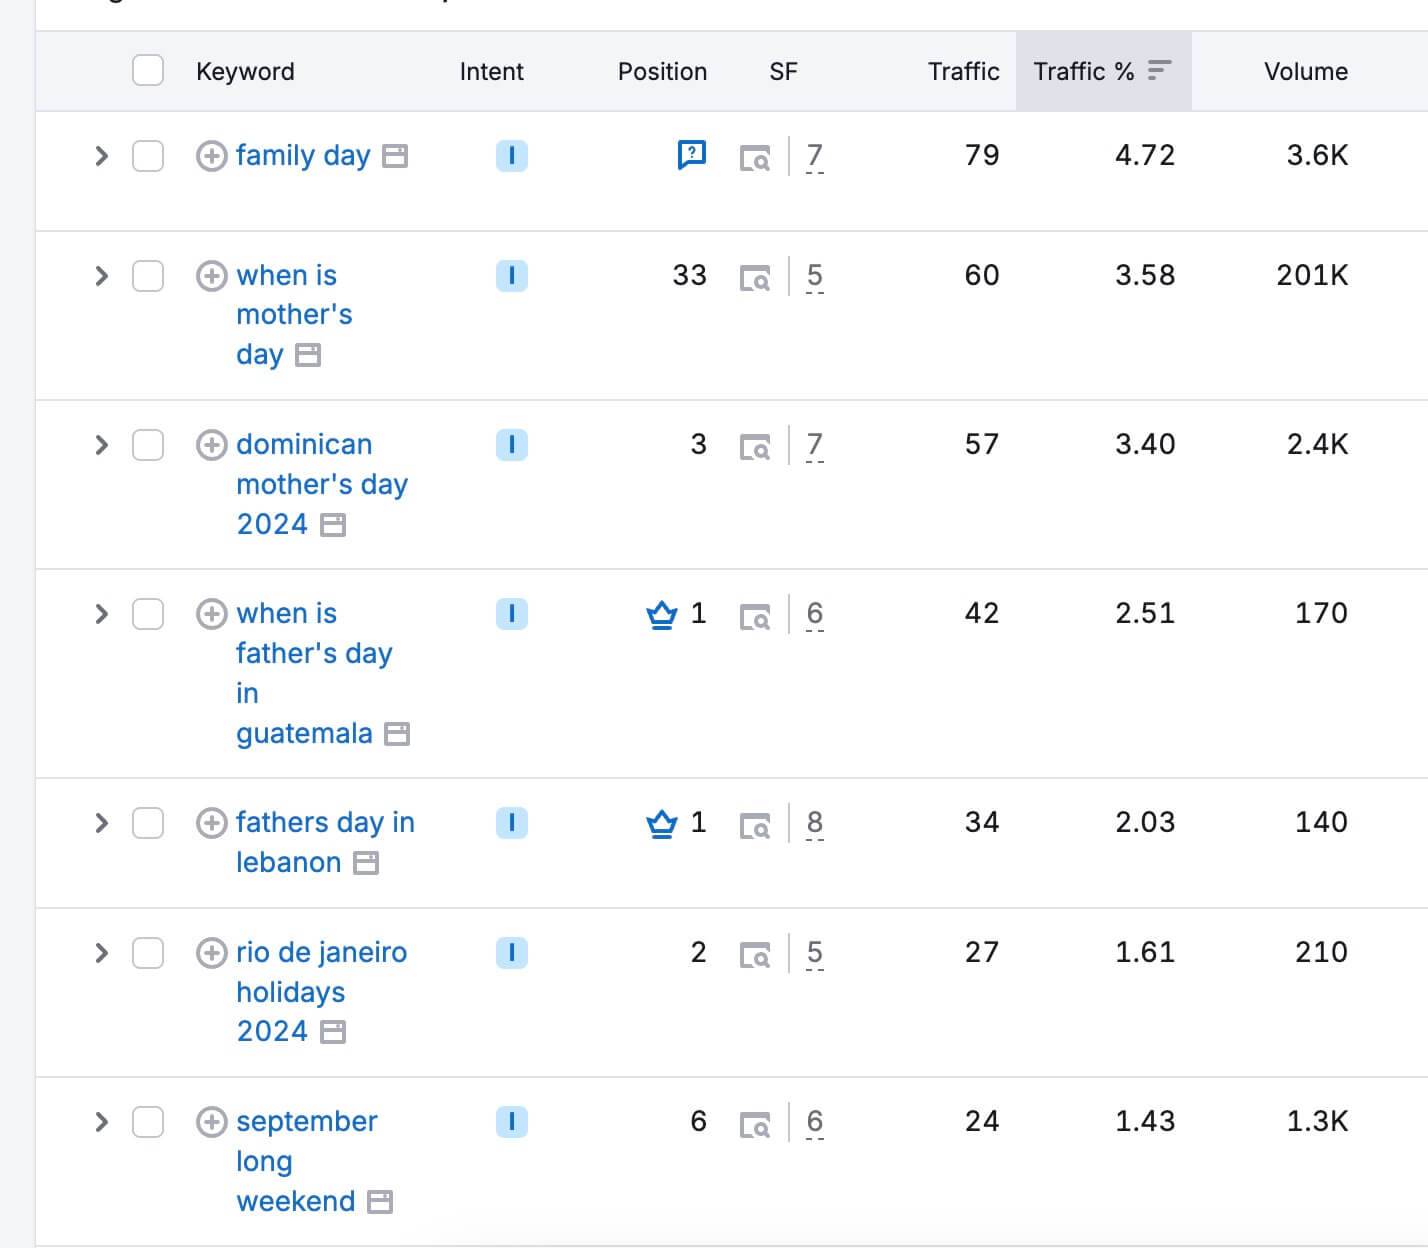The width and height of the screenshot is (1428, 1248).
Task: Sort by the Position column header
Action: (x=662, y=72)
